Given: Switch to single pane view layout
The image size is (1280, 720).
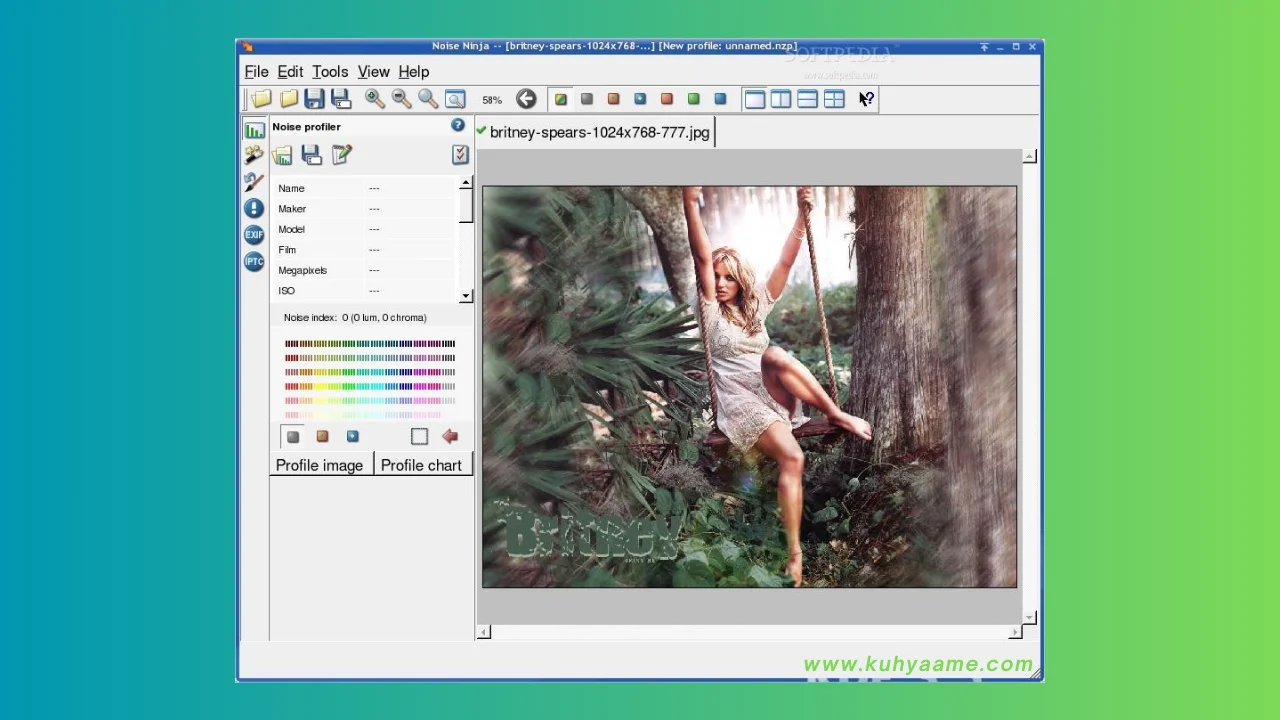Looking at the screenshot, I should (x=754, y=99).
